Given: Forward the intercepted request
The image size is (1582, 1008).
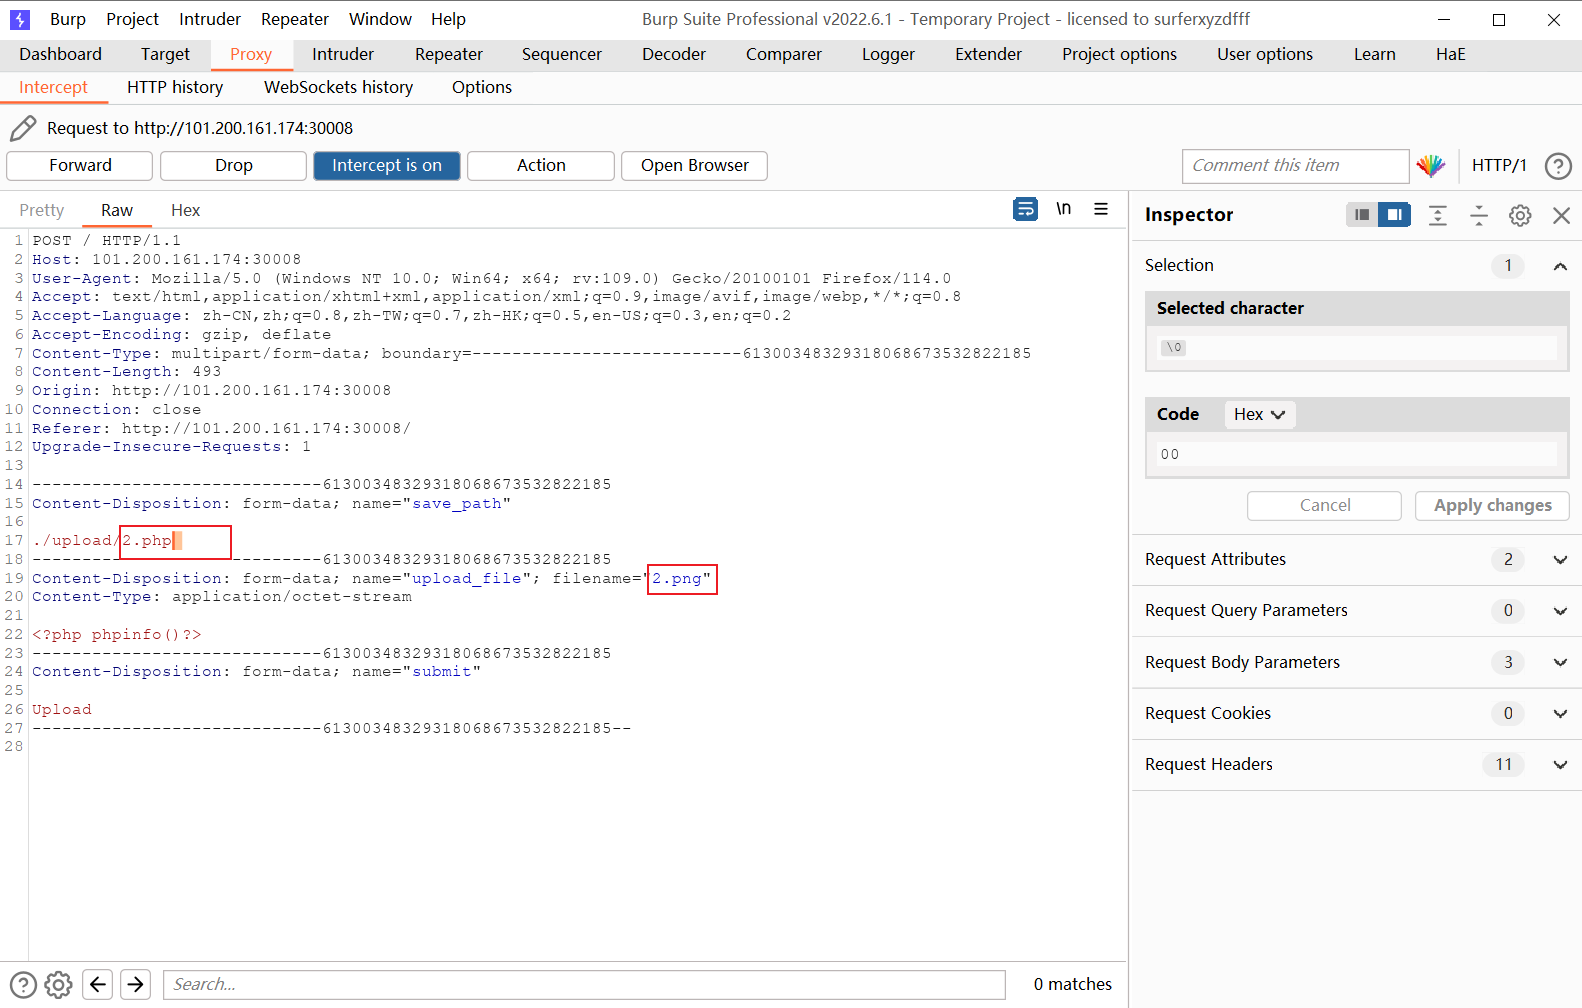Looking at the screenshot, I should click(80, 166).
